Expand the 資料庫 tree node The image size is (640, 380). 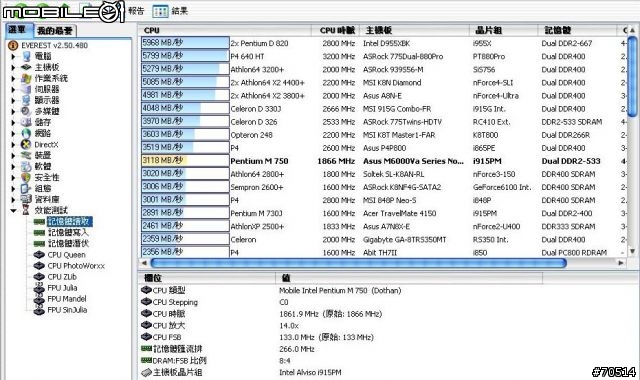point(13,200)
